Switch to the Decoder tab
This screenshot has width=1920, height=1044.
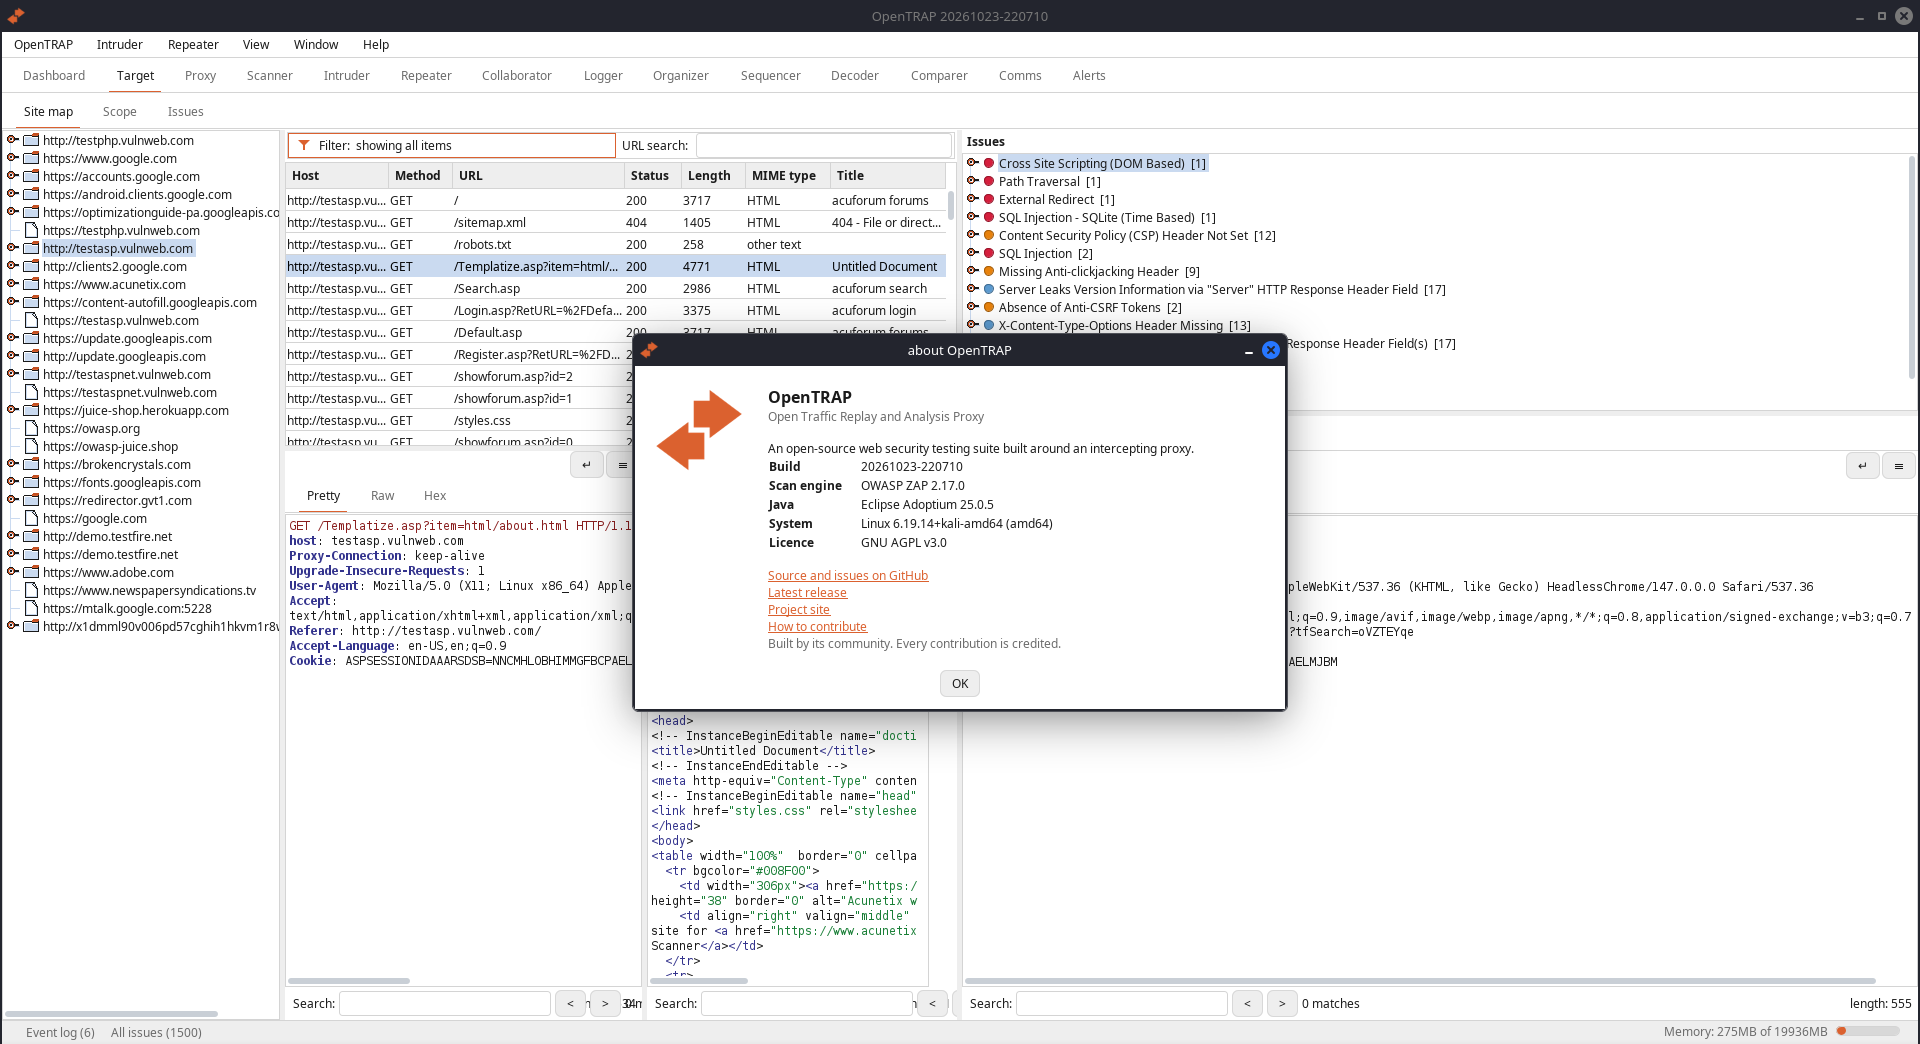click(x=854, y=75)
